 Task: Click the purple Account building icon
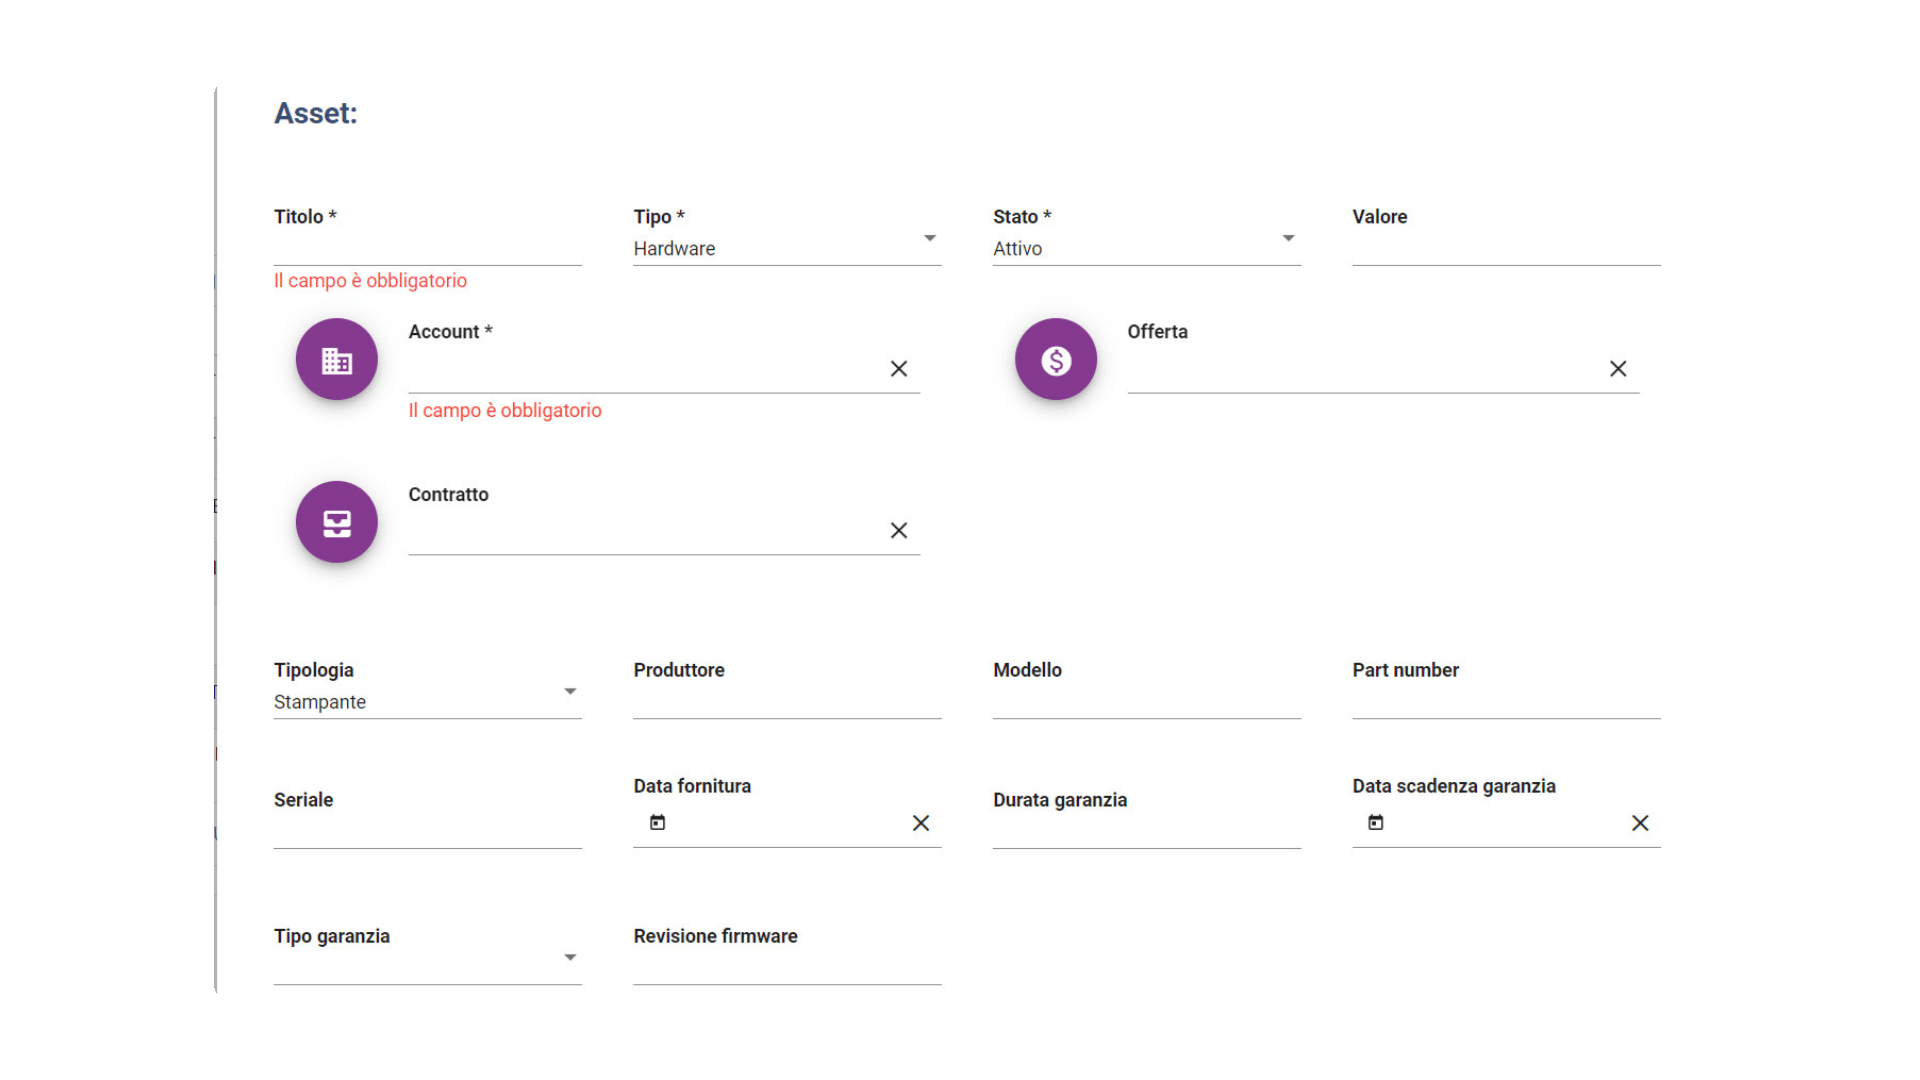point(336,359)
